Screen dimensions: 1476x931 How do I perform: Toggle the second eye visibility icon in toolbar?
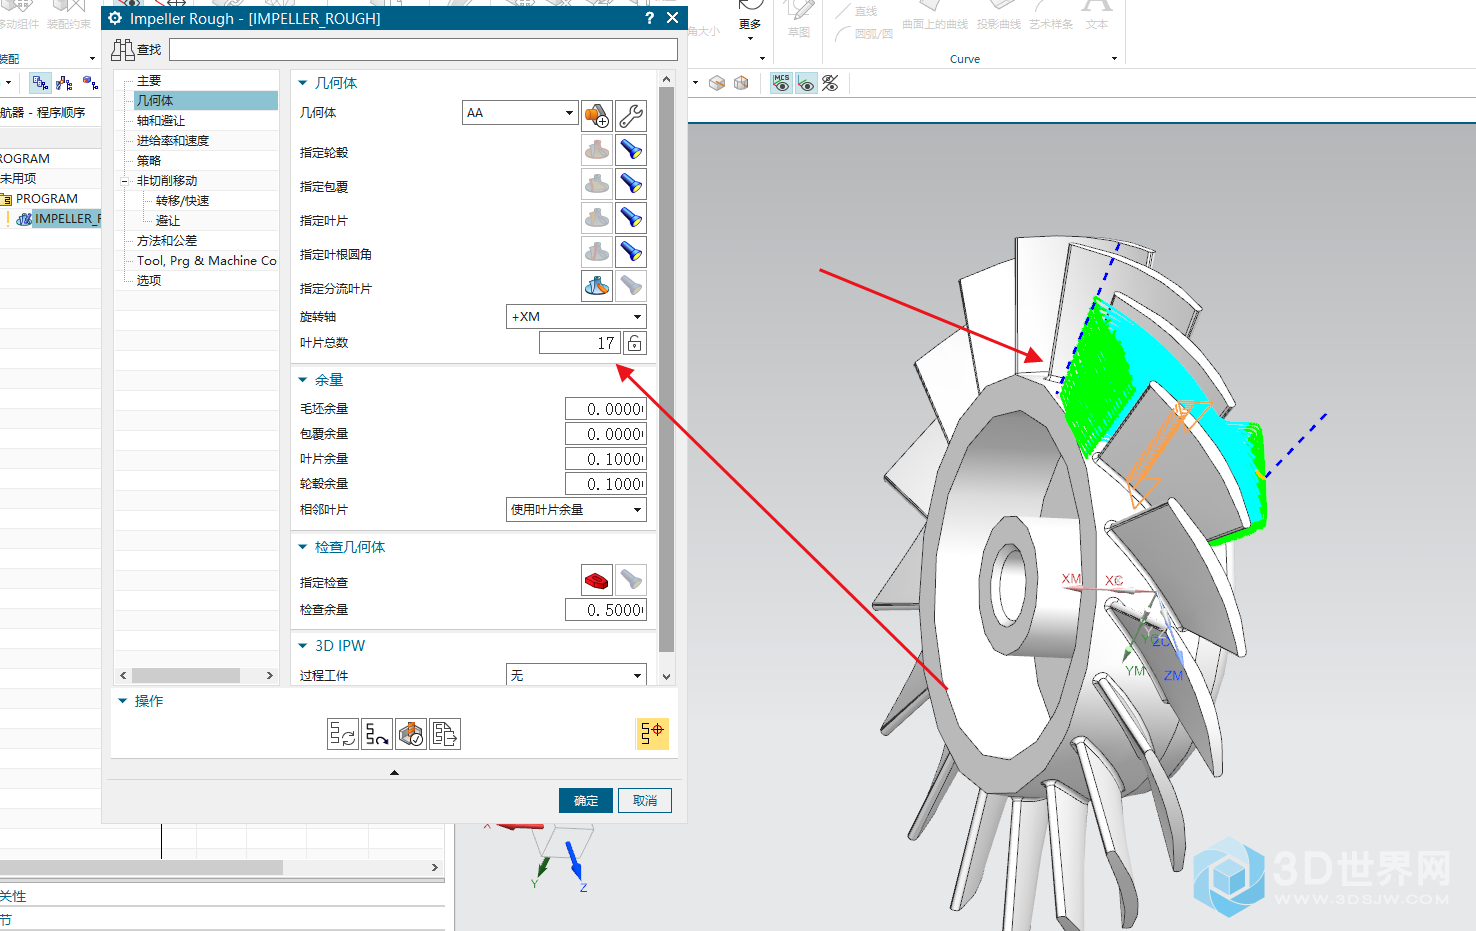[806, 83]
